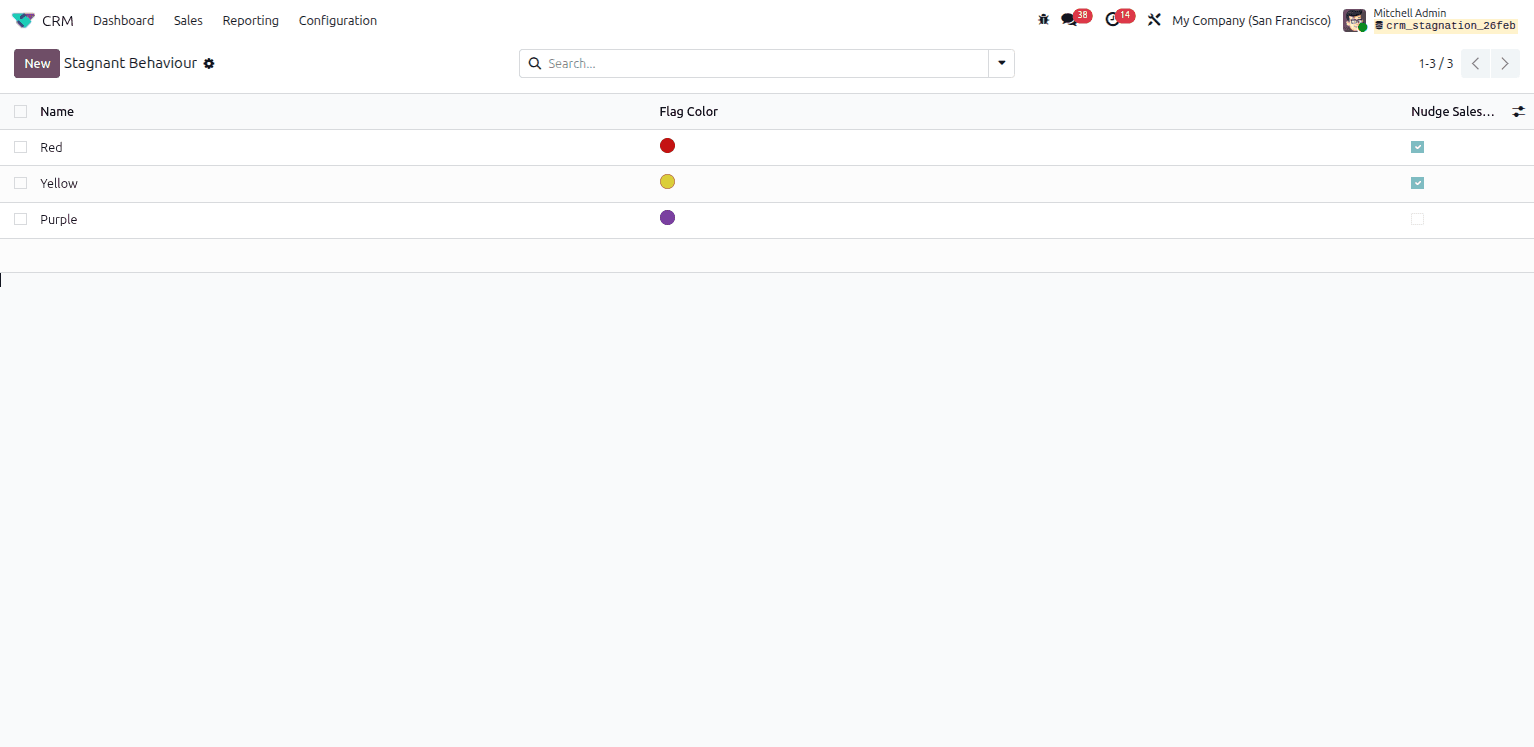Viewport: 1534px width, 747px height.
Task: Click the Red flag color circle
Action: pos(667,145)
